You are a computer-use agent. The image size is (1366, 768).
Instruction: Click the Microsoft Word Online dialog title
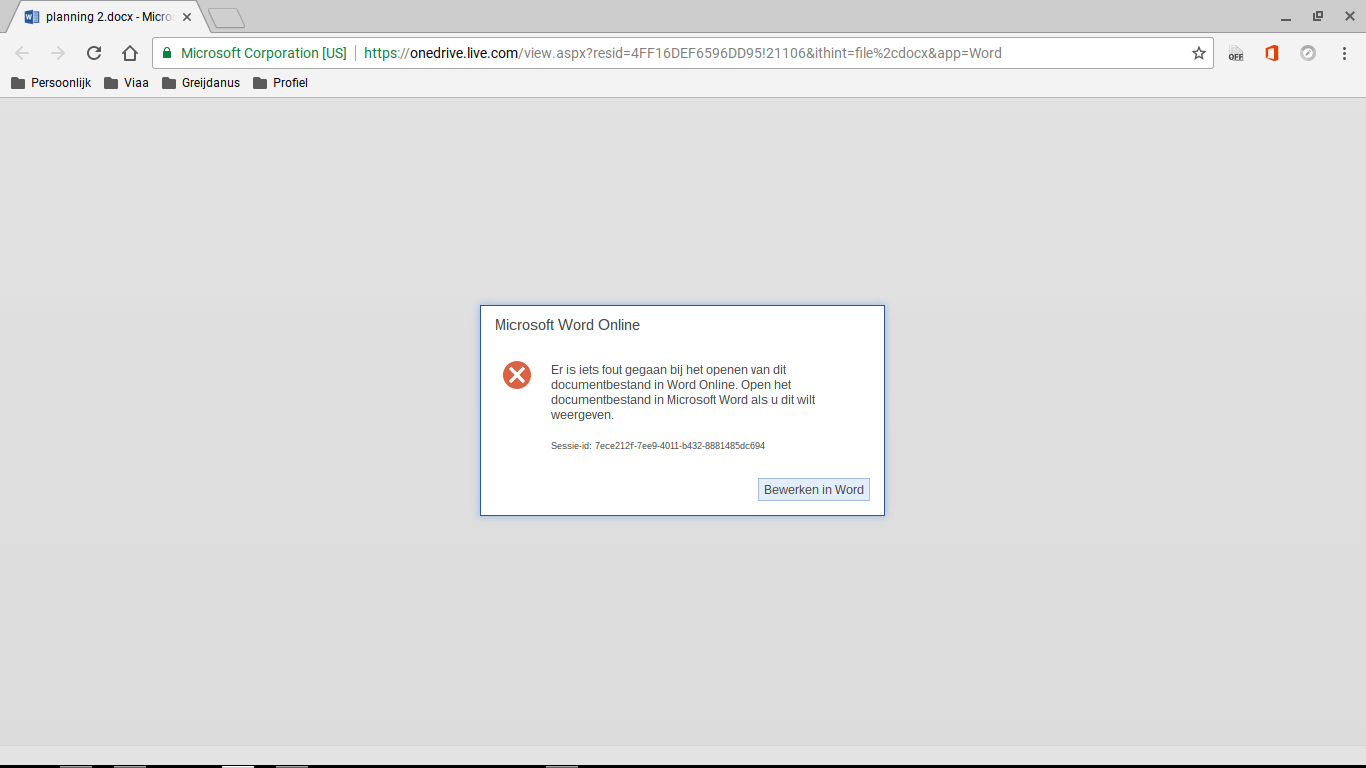[567, 325]
